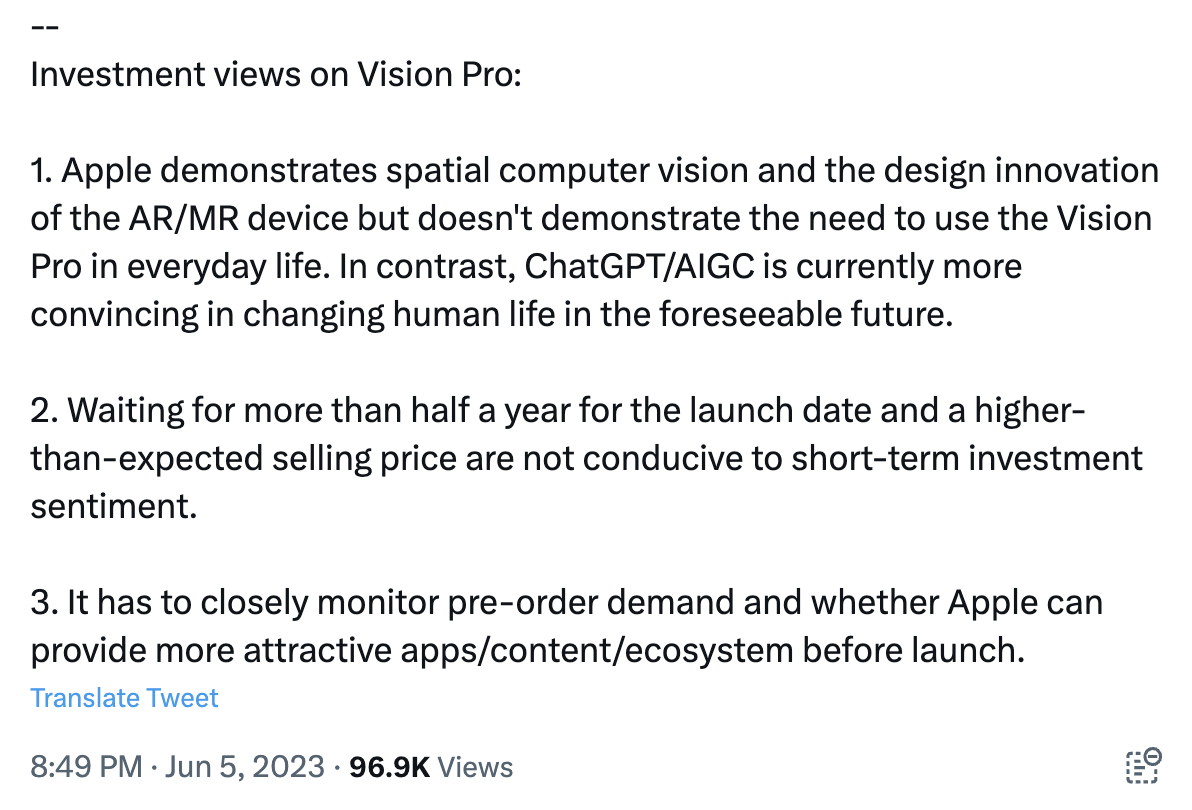
Task: Click the word Views beside the count
Action: click(x=475, y=767)
